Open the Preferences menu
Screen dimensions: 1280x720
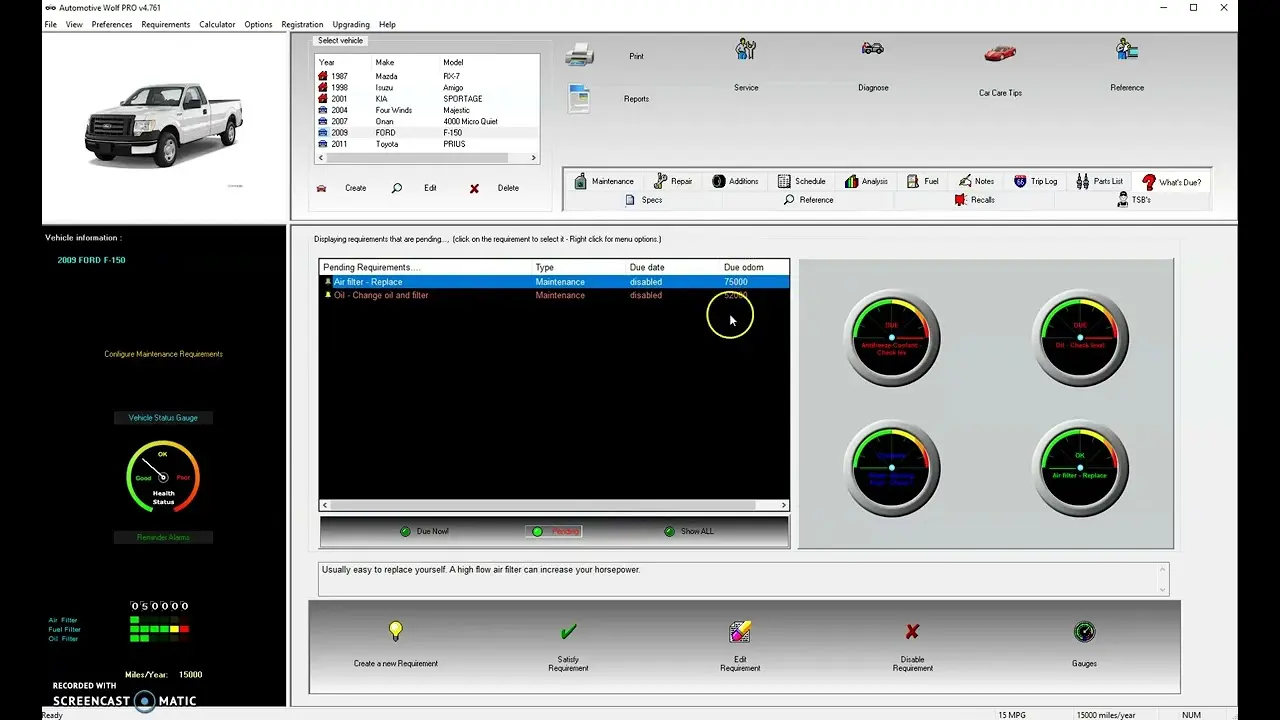[x=112, y=24]
